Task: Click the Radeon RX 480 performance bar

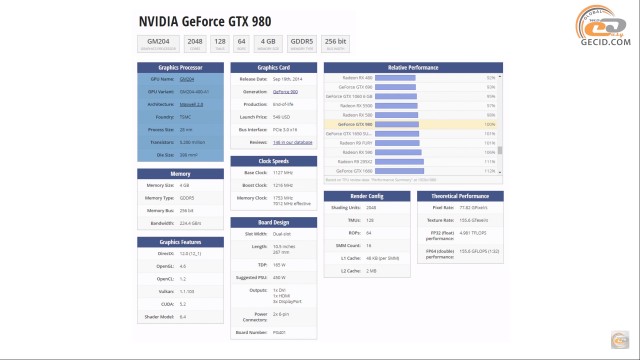Action: click(x=395, y=78)
